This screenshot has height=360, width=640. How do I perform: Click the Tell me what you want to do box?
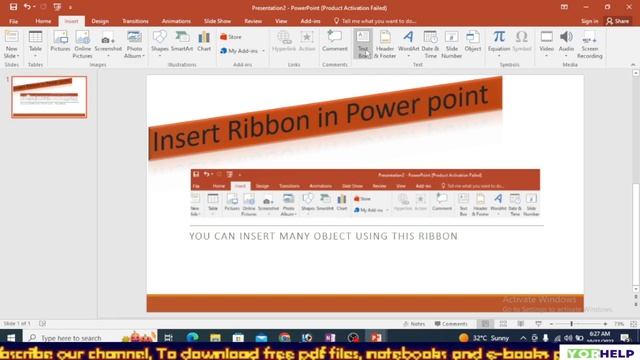(x=375, y=21)
